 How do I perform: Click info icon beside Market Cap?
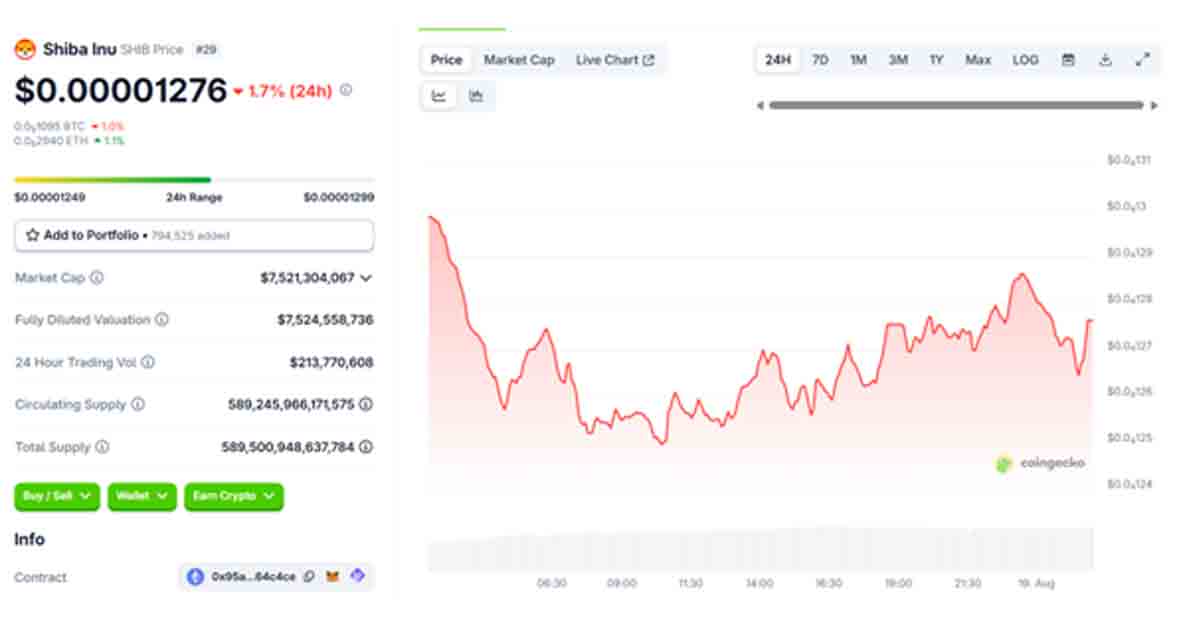coord(97,278)
